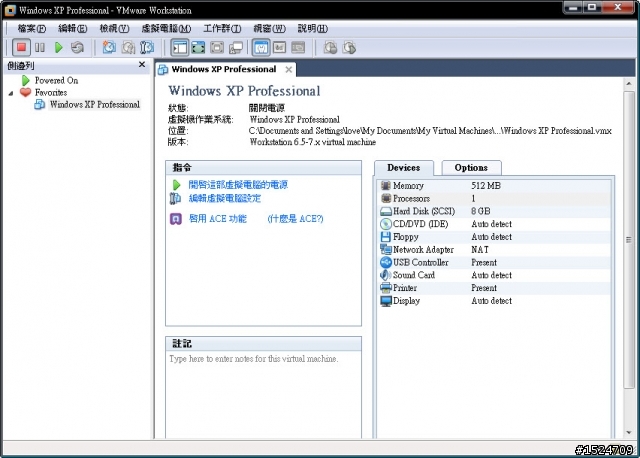Open the 檢視(V) menu

pos(114,29)
